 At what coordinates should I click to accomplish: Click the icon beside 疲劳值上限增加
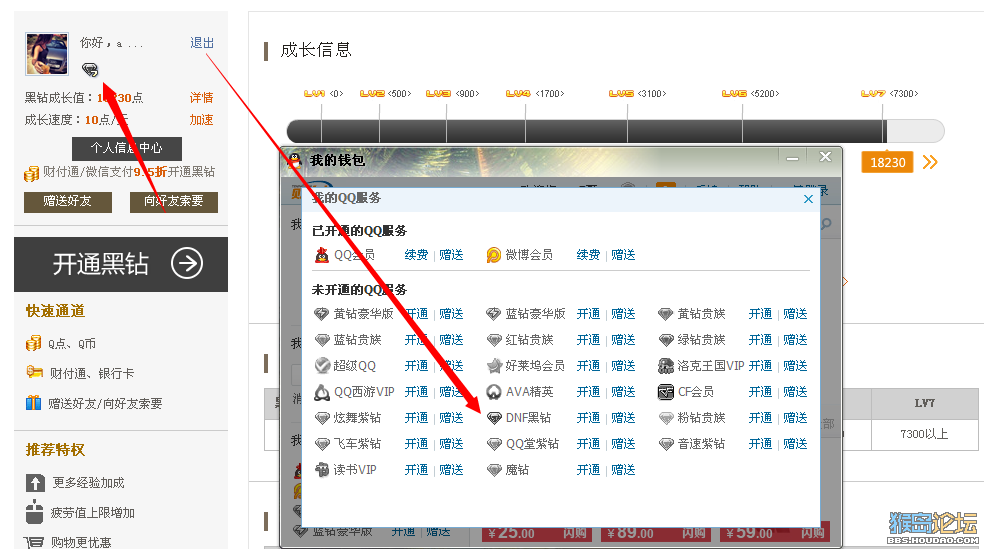tap(35, 511)
